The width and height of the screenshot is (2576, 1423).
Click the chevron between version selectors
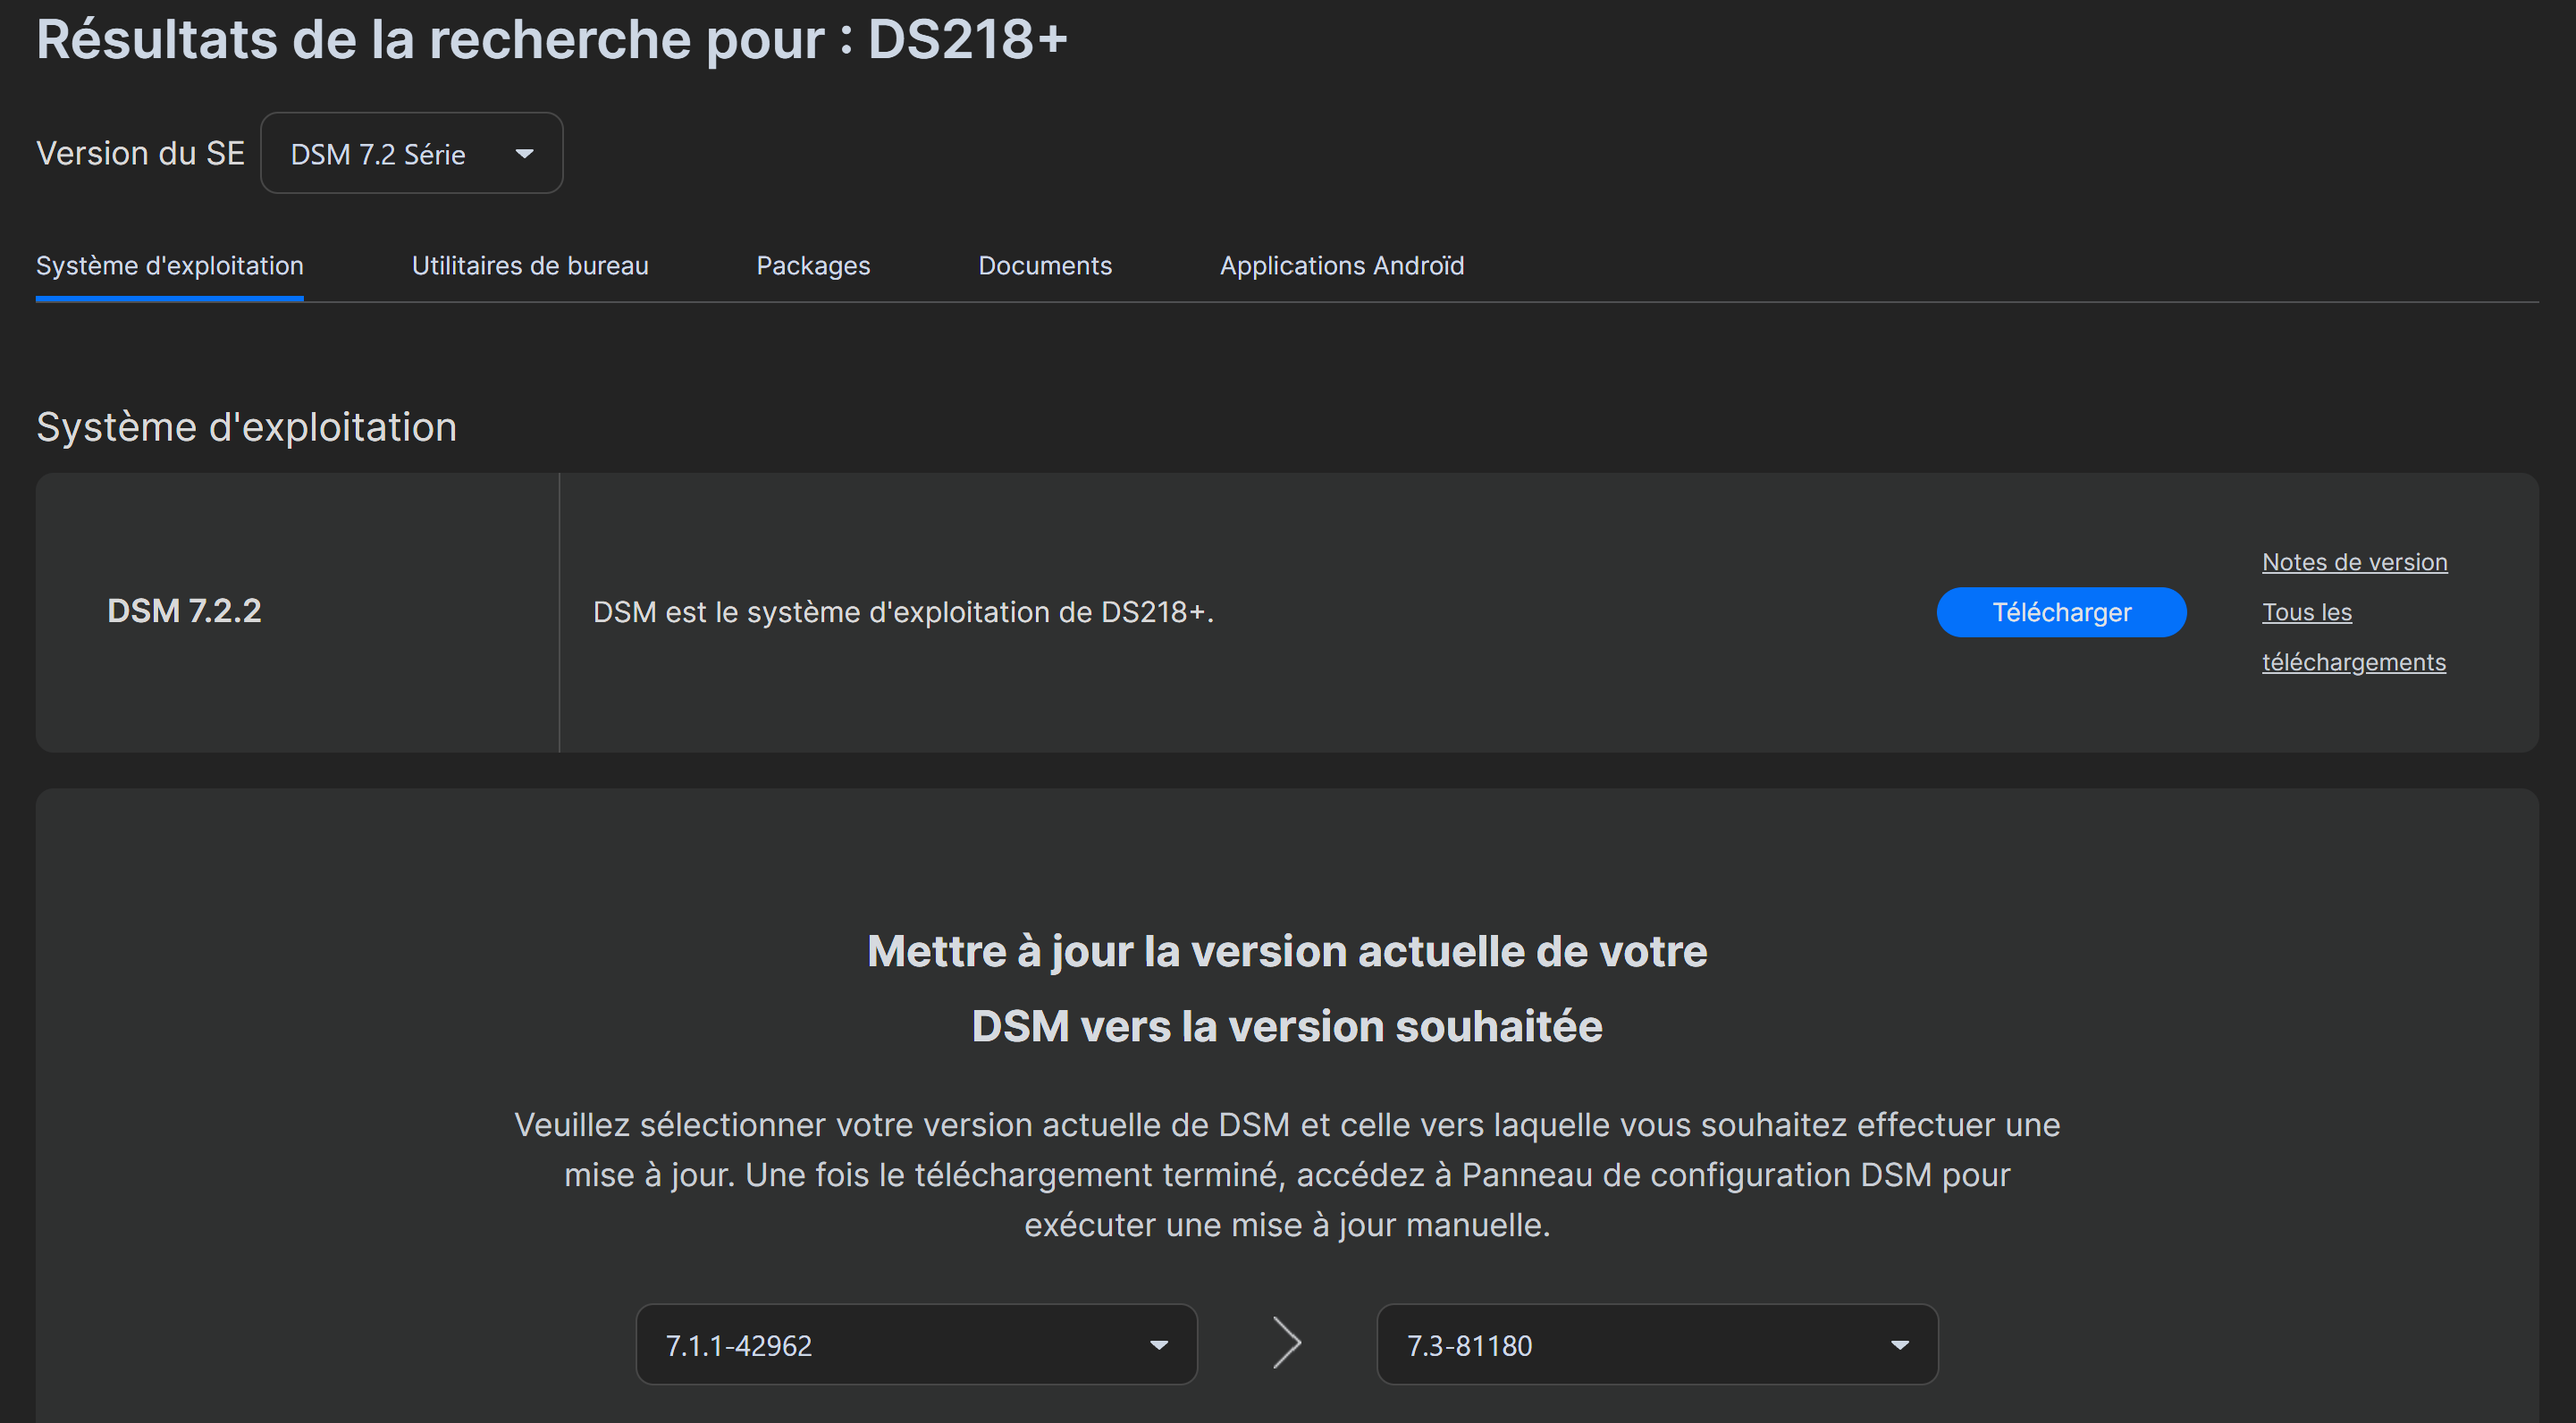click(1287, 1343)
